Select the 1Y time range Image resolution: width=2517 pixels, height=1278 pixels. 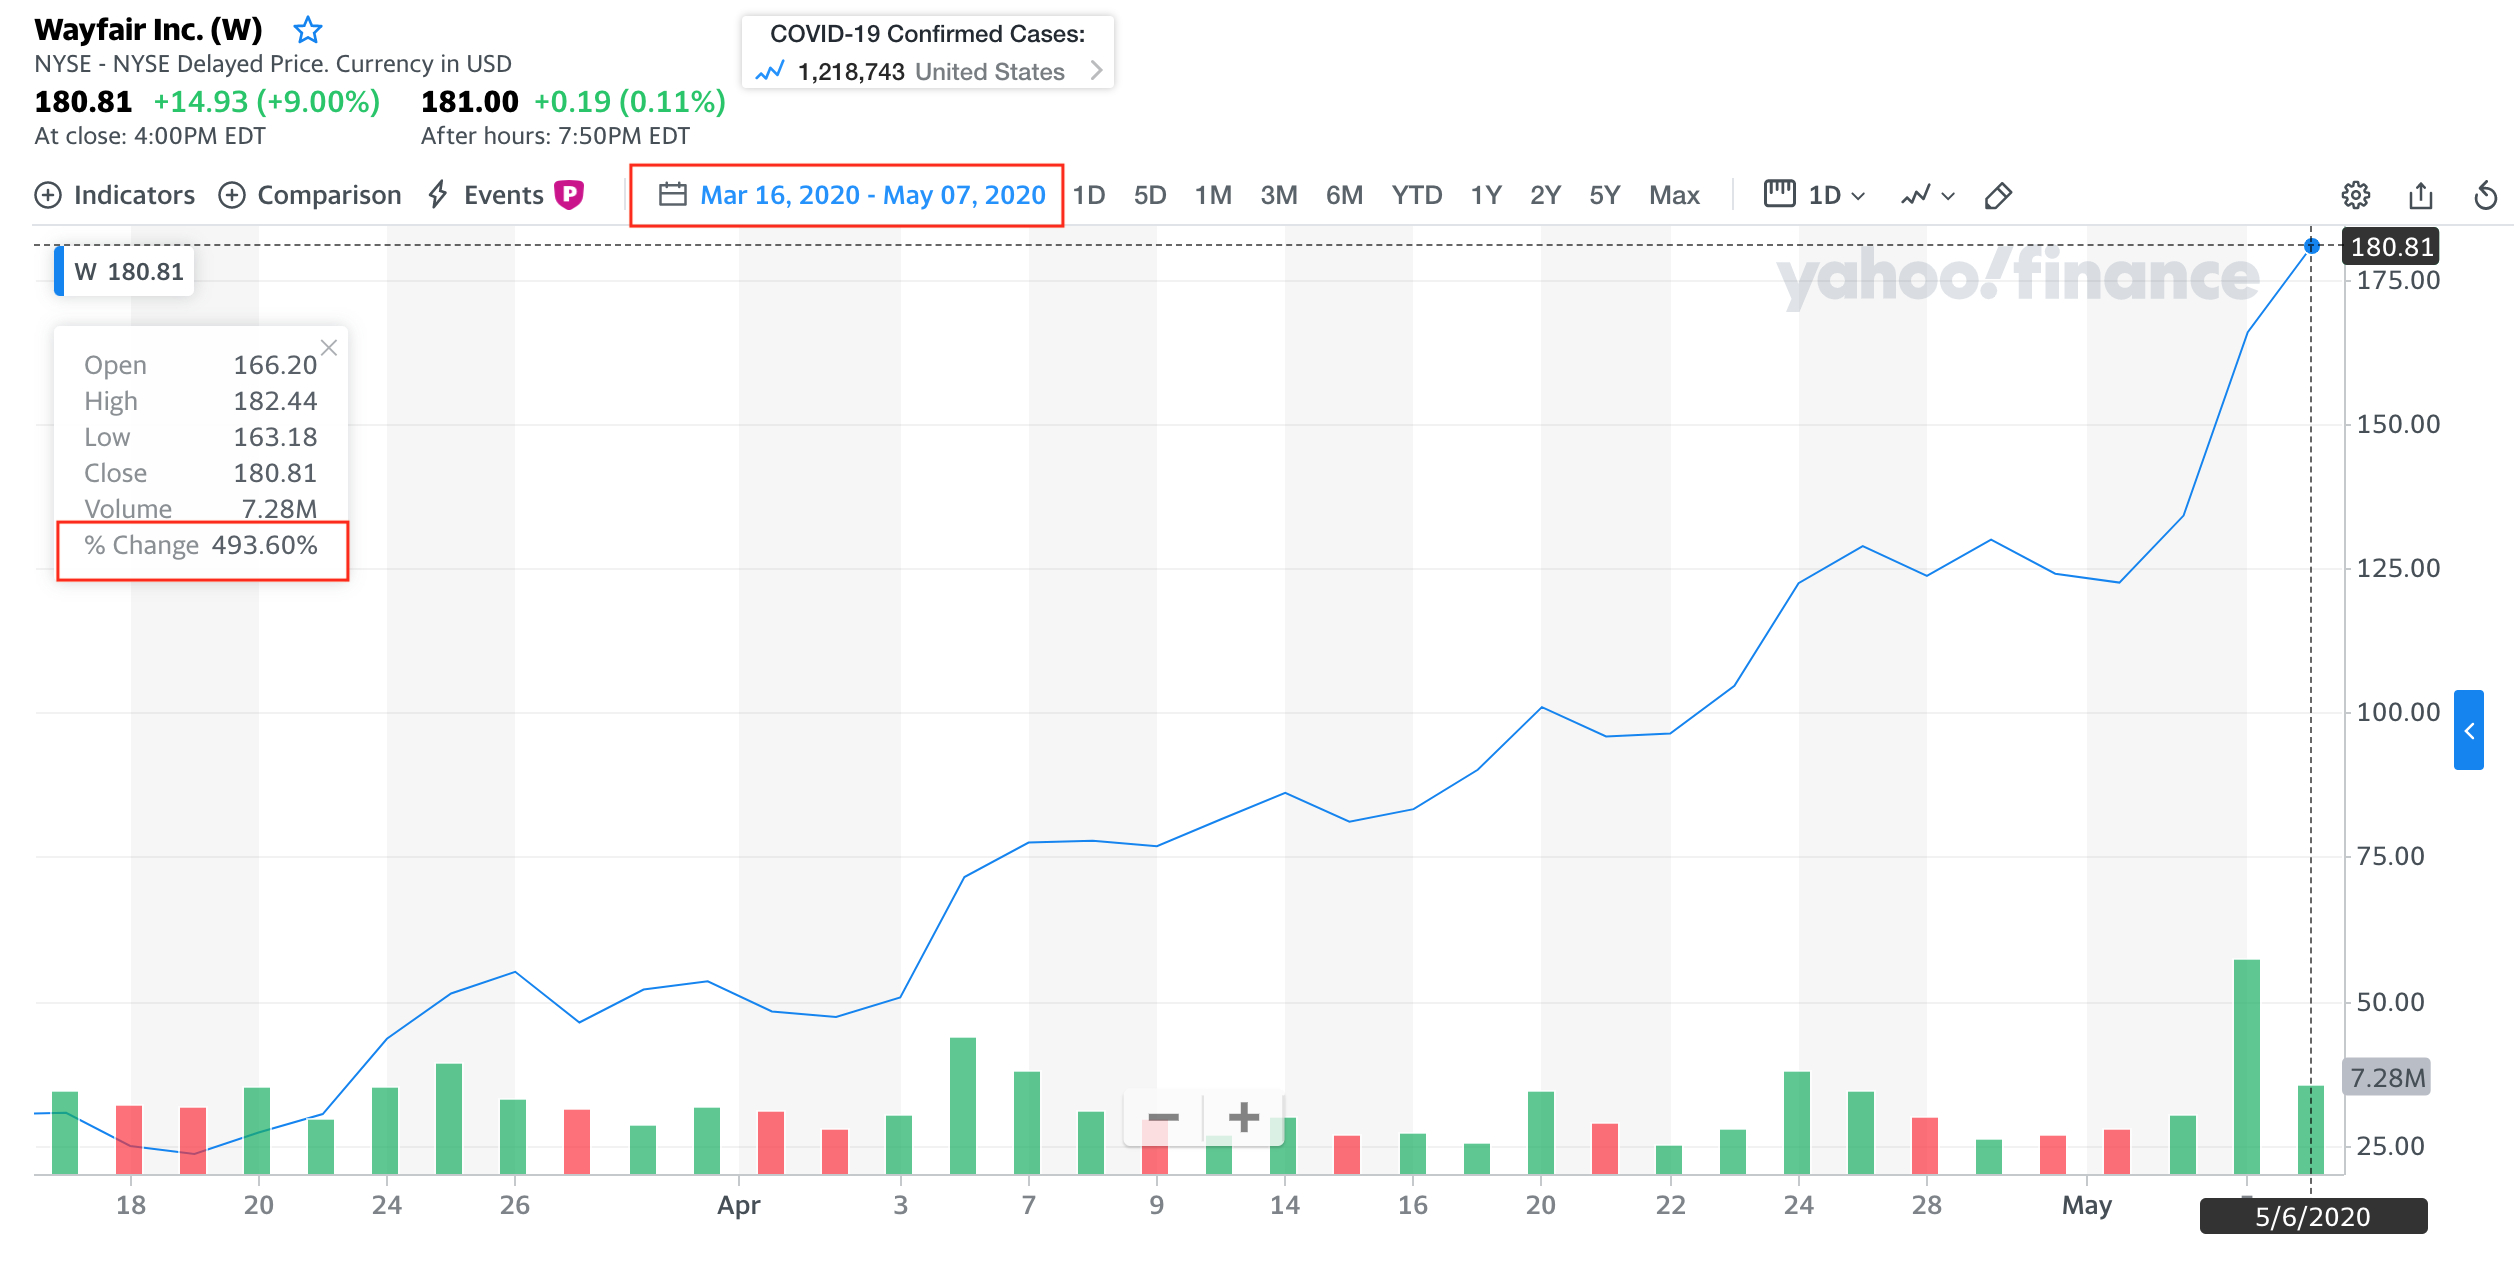1486,195
